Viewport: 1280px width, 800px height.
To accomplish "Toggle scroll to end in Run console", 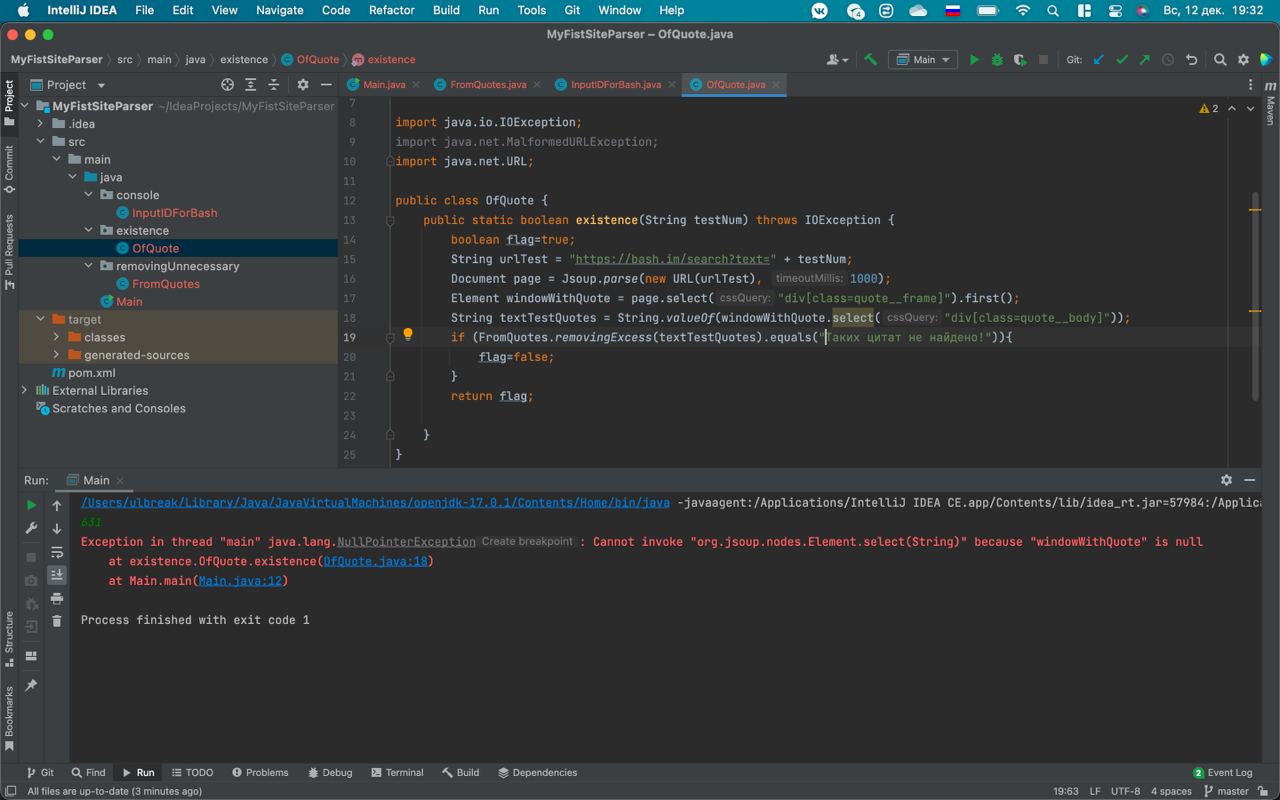I will [x=57, y=575].
